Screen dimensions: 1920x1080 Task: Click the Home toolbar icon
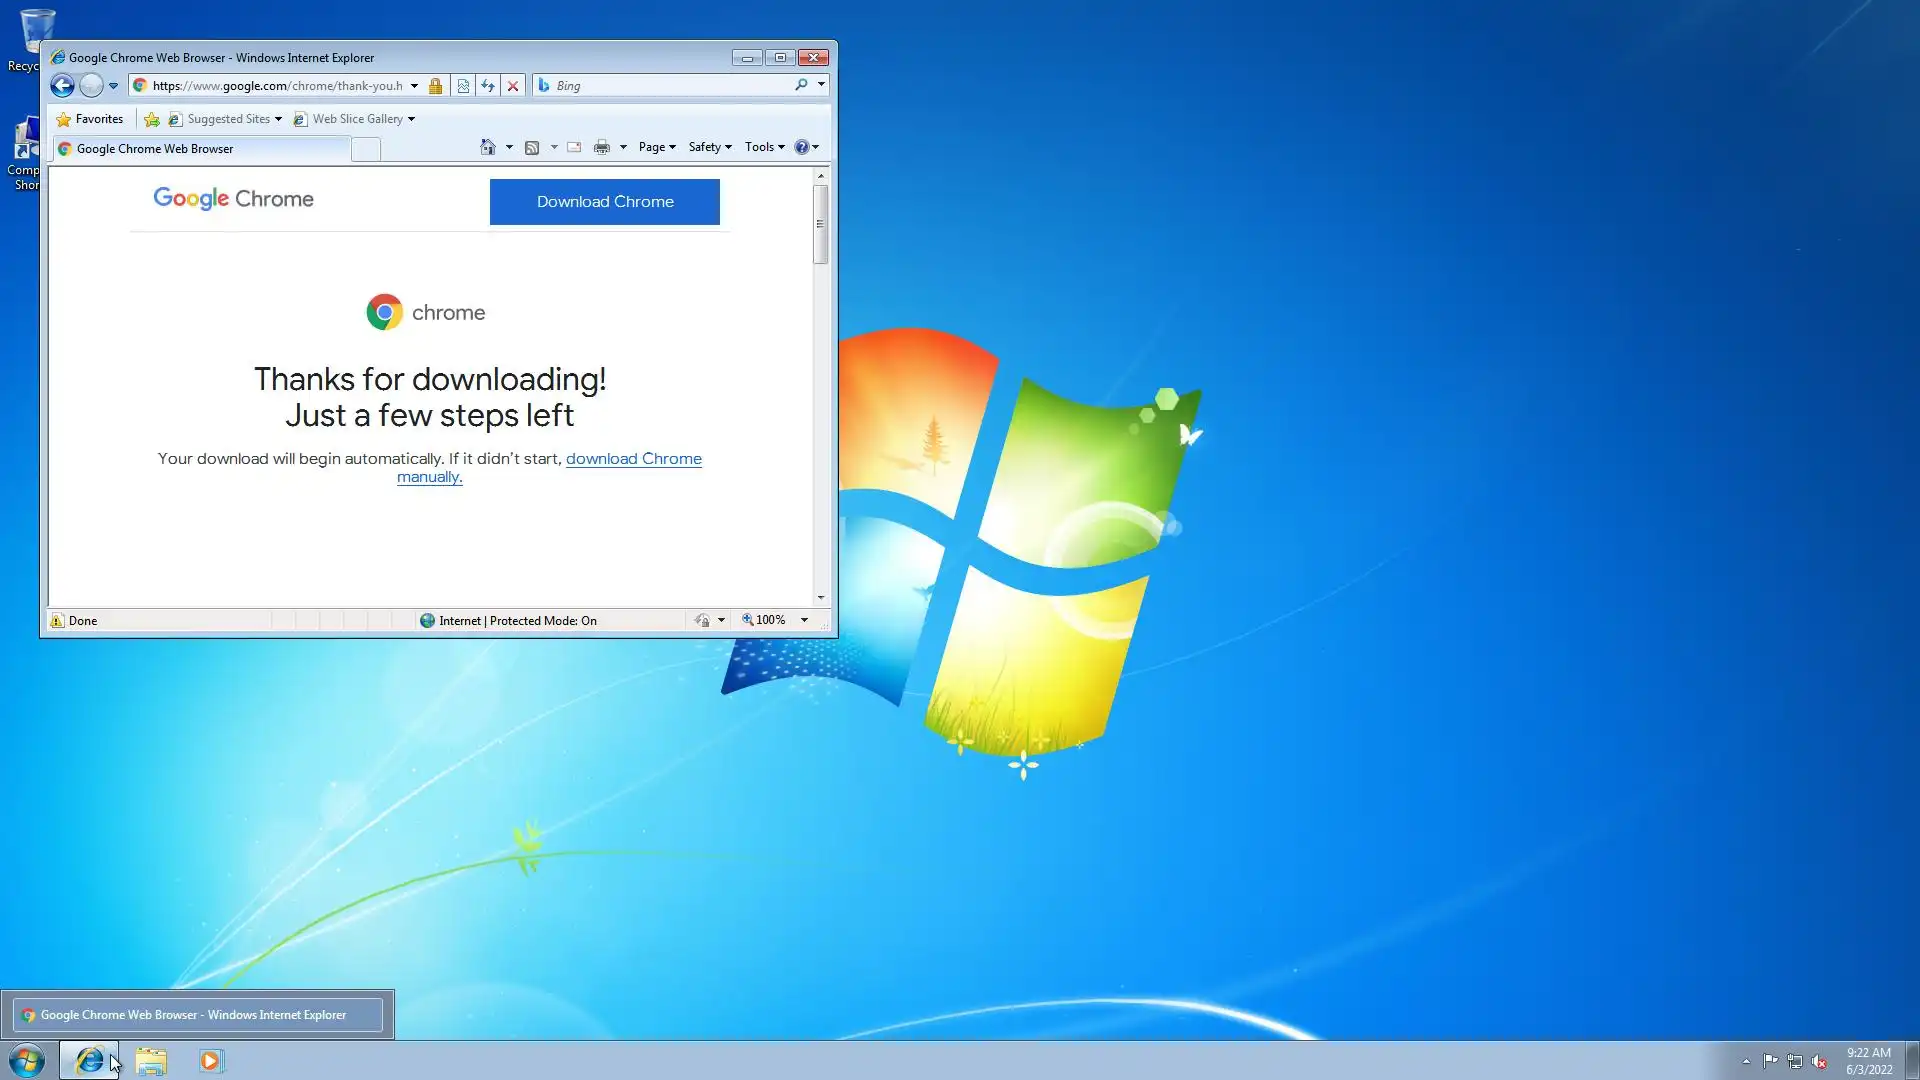click(488, 147)
